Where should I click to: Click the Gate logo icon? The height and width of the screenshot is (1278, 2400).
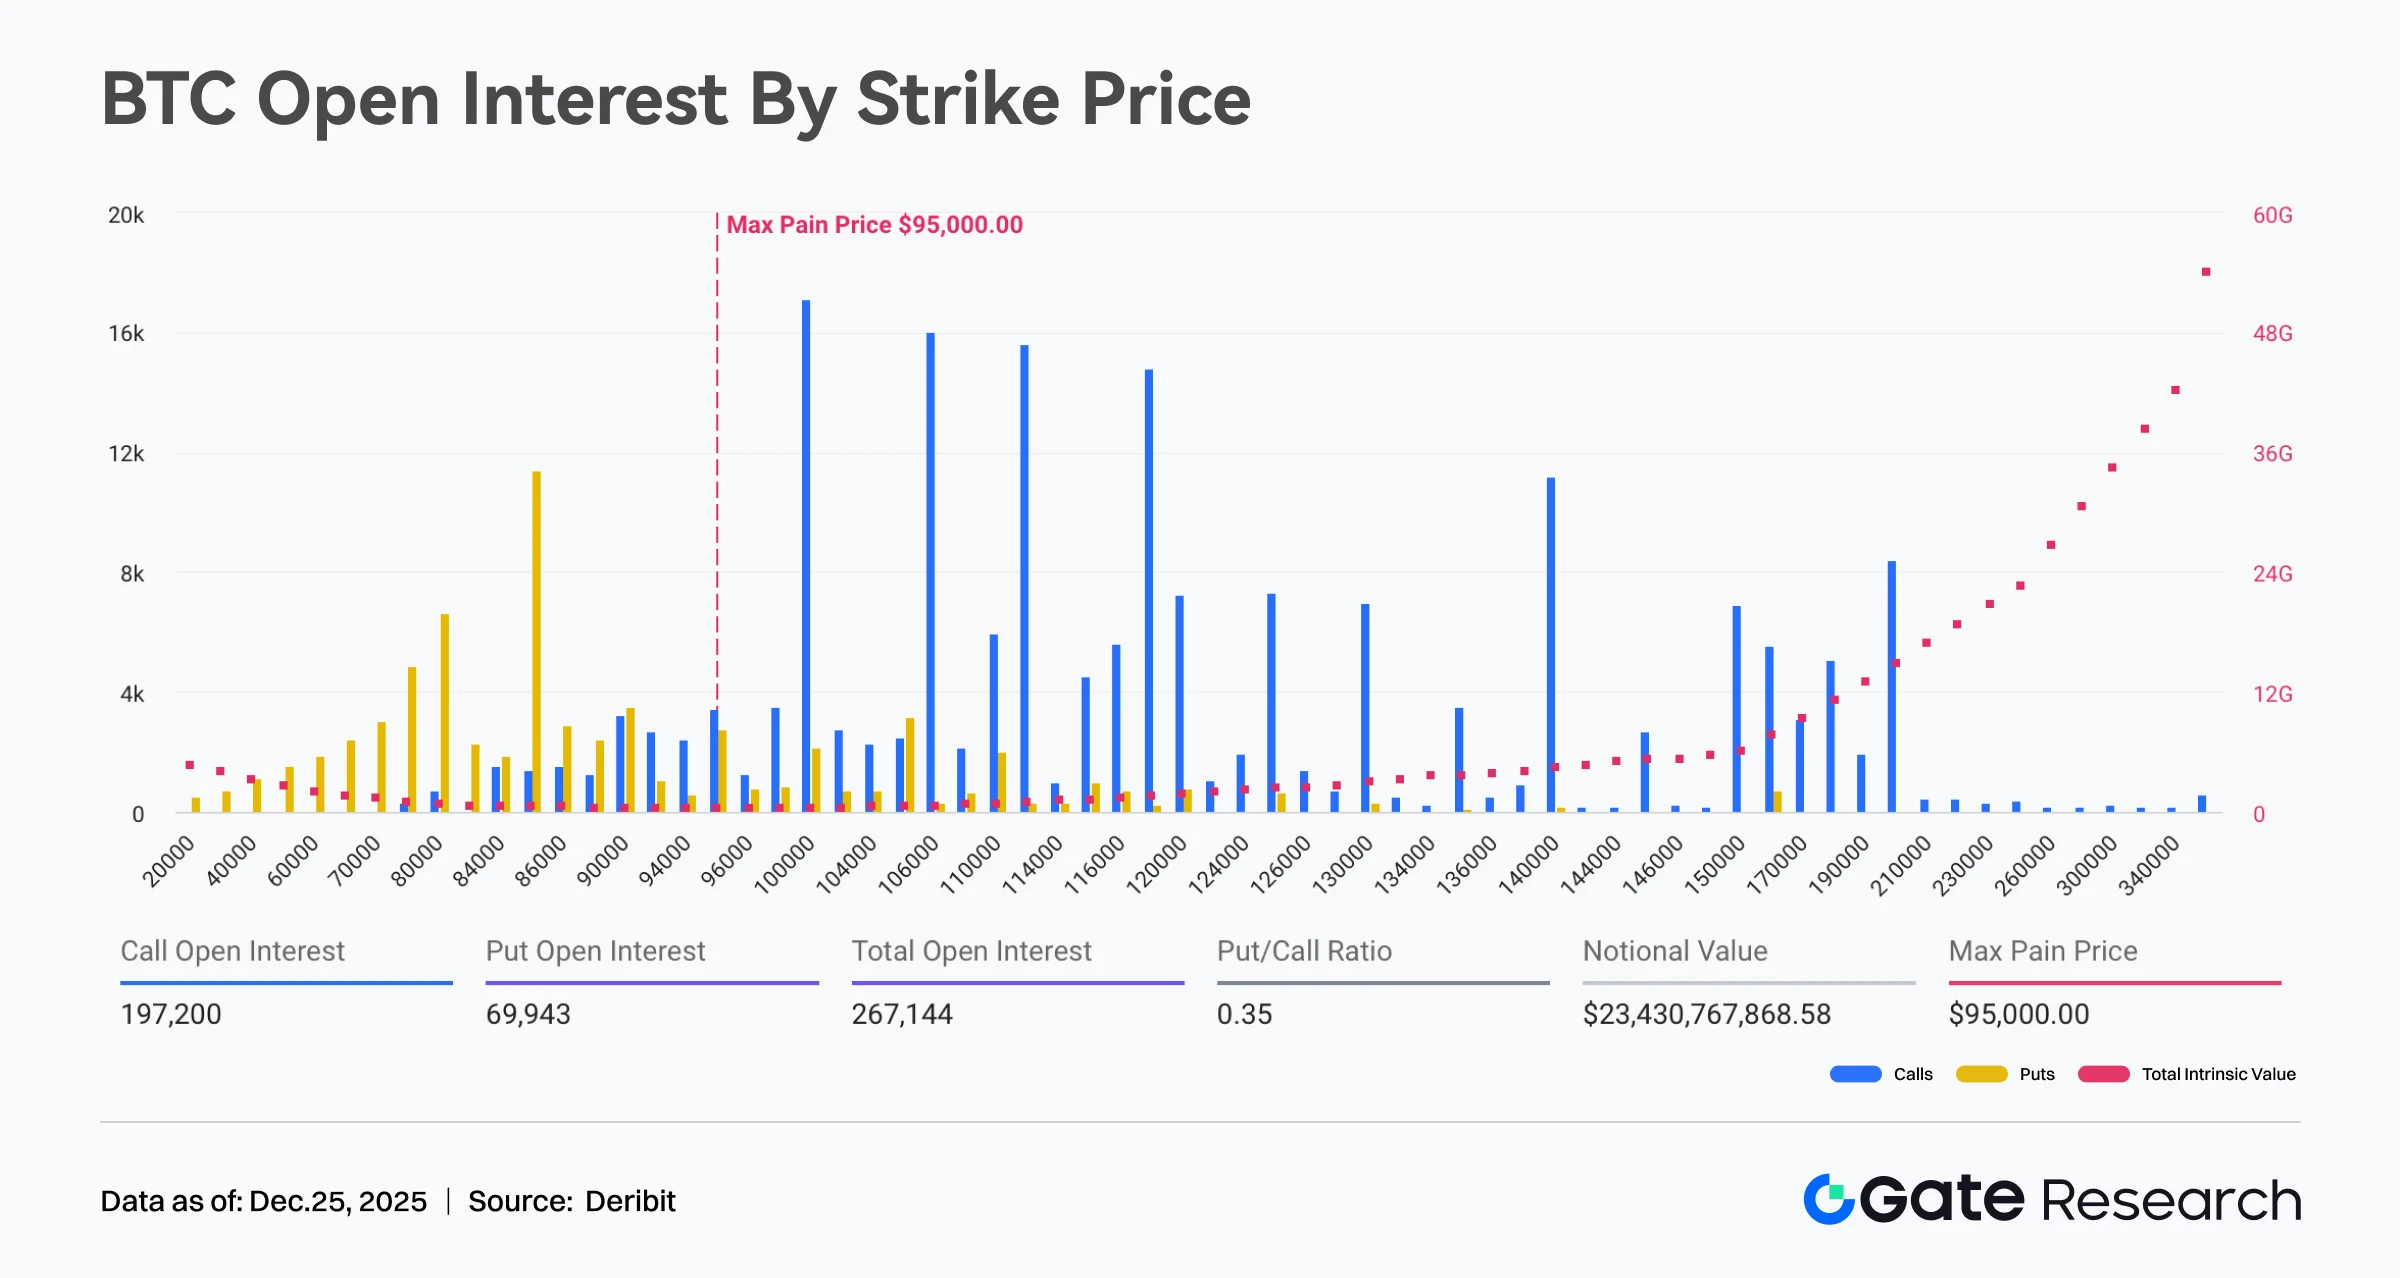[1828, 1199]
